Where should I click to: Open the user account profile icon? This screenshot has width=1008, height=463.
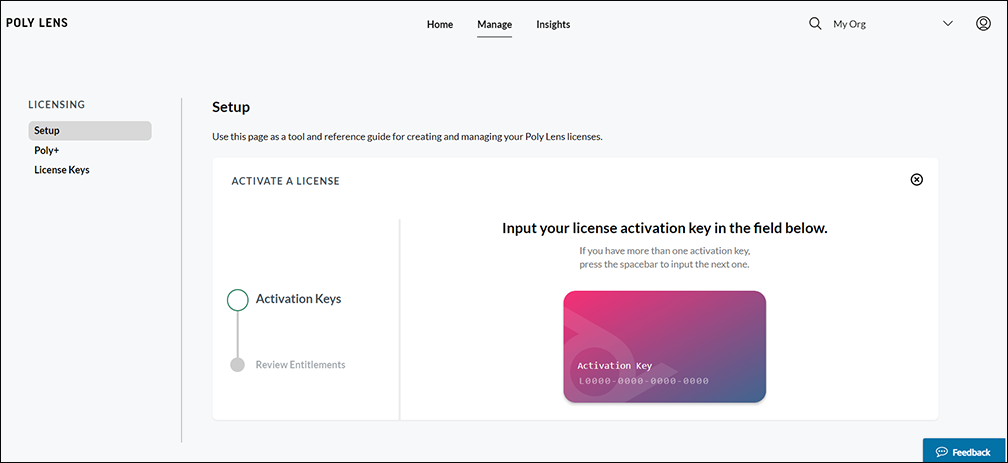(983, 24)
